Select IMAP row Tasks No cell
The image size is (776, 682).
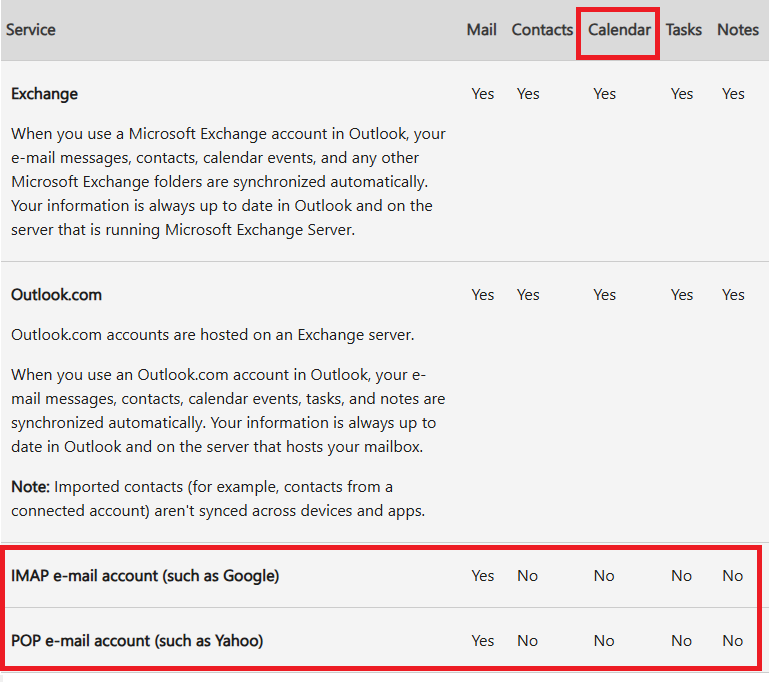click(x=681, y=576)
